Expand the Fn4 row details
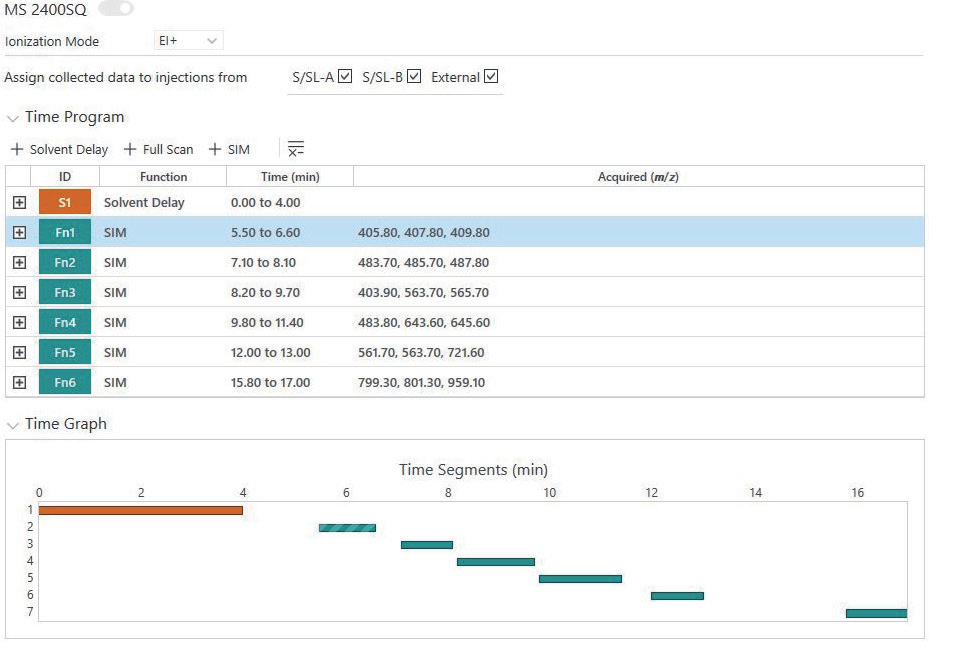 pyautogui.click(x=19, y=323)
